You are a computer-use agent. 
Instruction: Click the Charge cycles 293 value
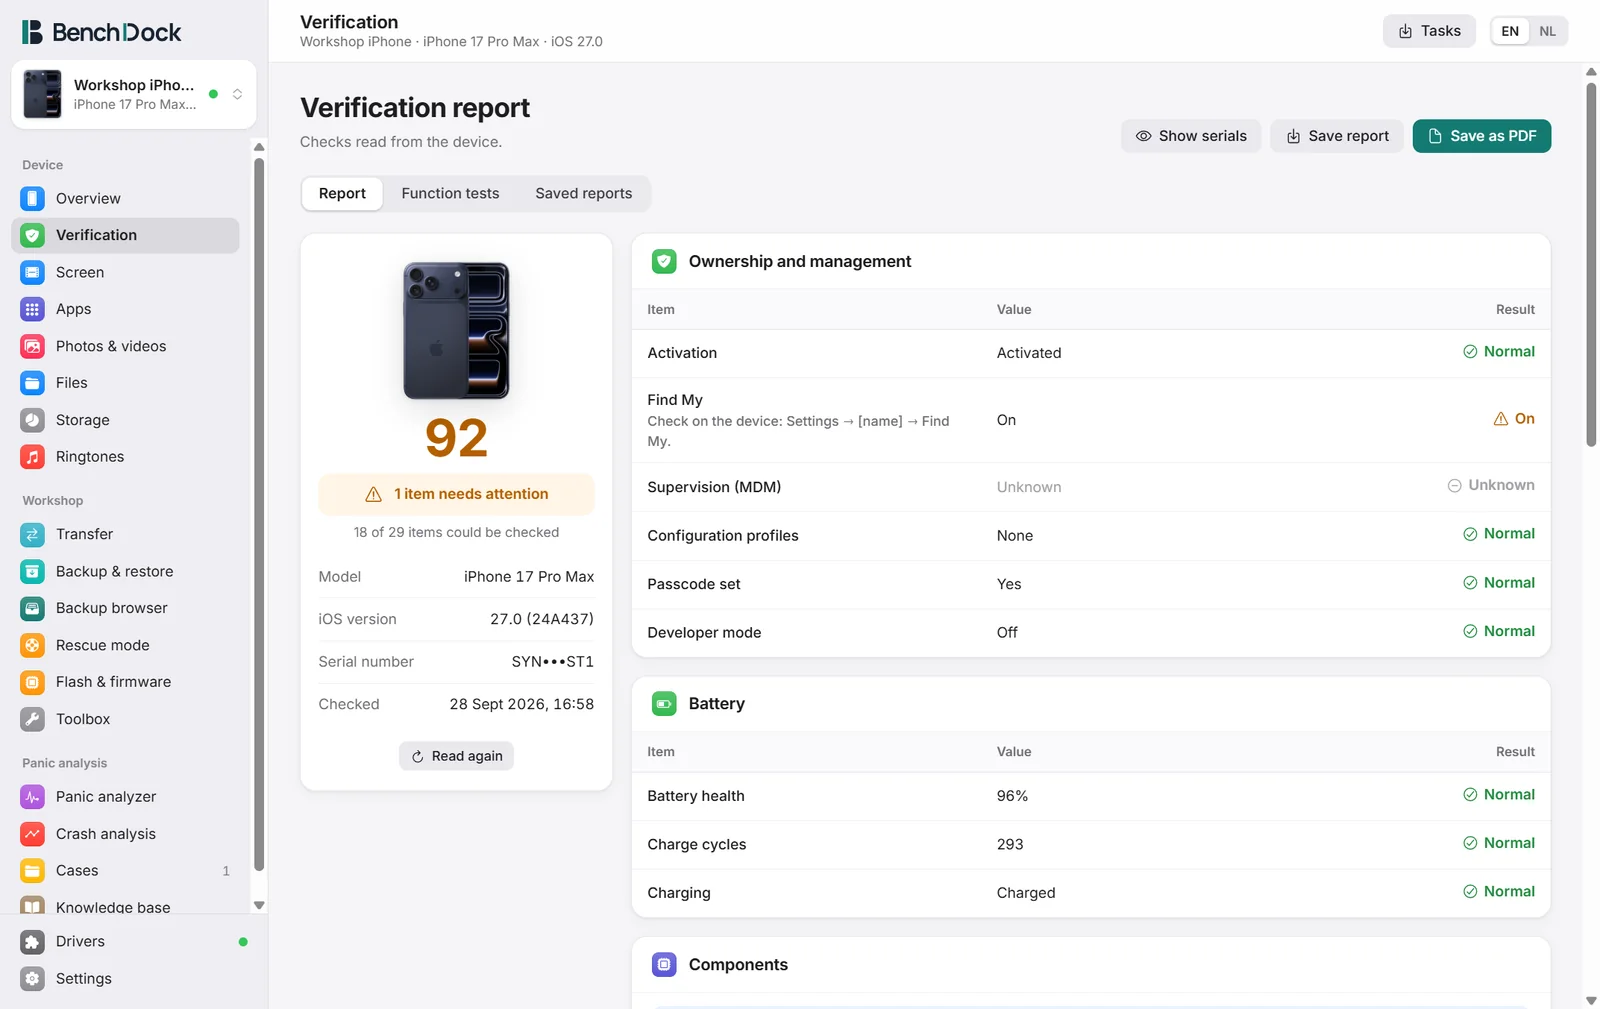[x=1010, y=845]
